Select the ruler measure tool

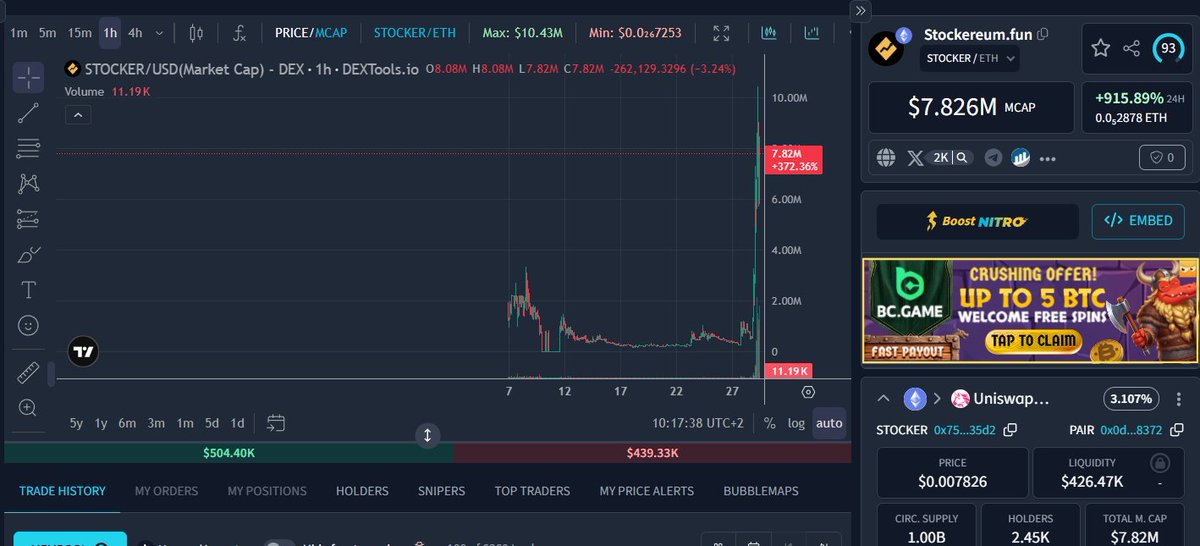point(28,373)
